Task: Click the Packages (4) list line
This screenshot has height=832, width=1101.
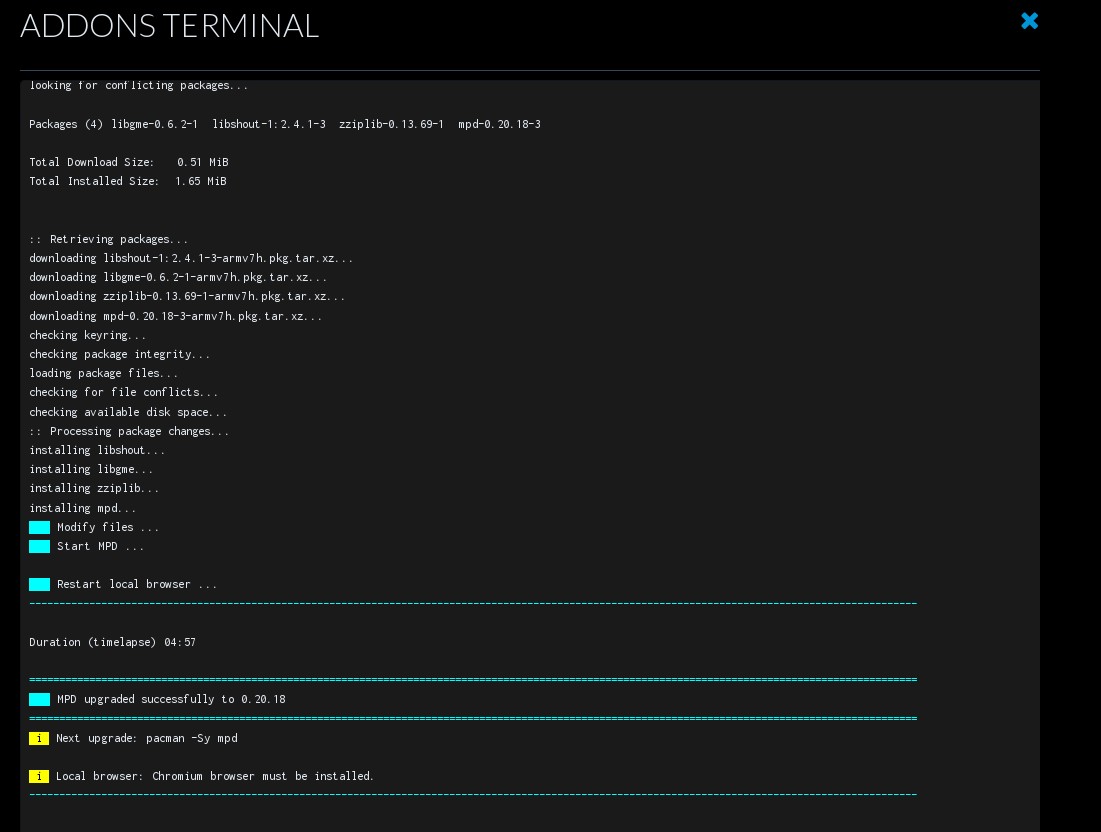Action: (x=284, y=124)
